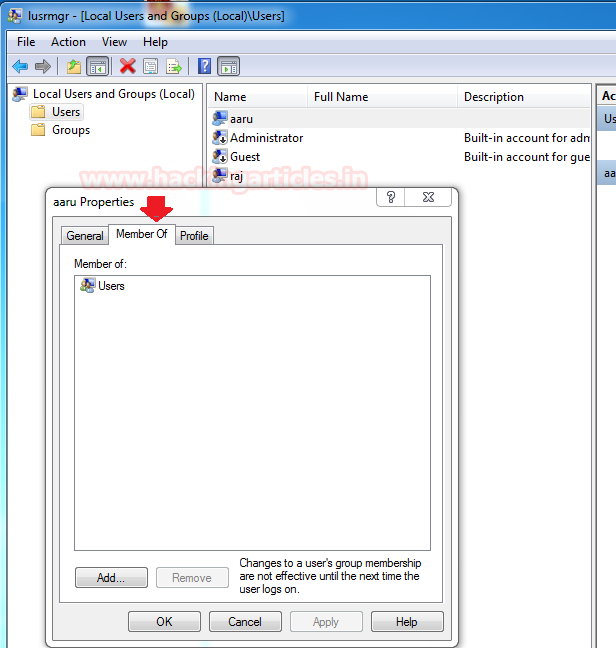Go up one level with folder icon

click(x=74, y=66)
